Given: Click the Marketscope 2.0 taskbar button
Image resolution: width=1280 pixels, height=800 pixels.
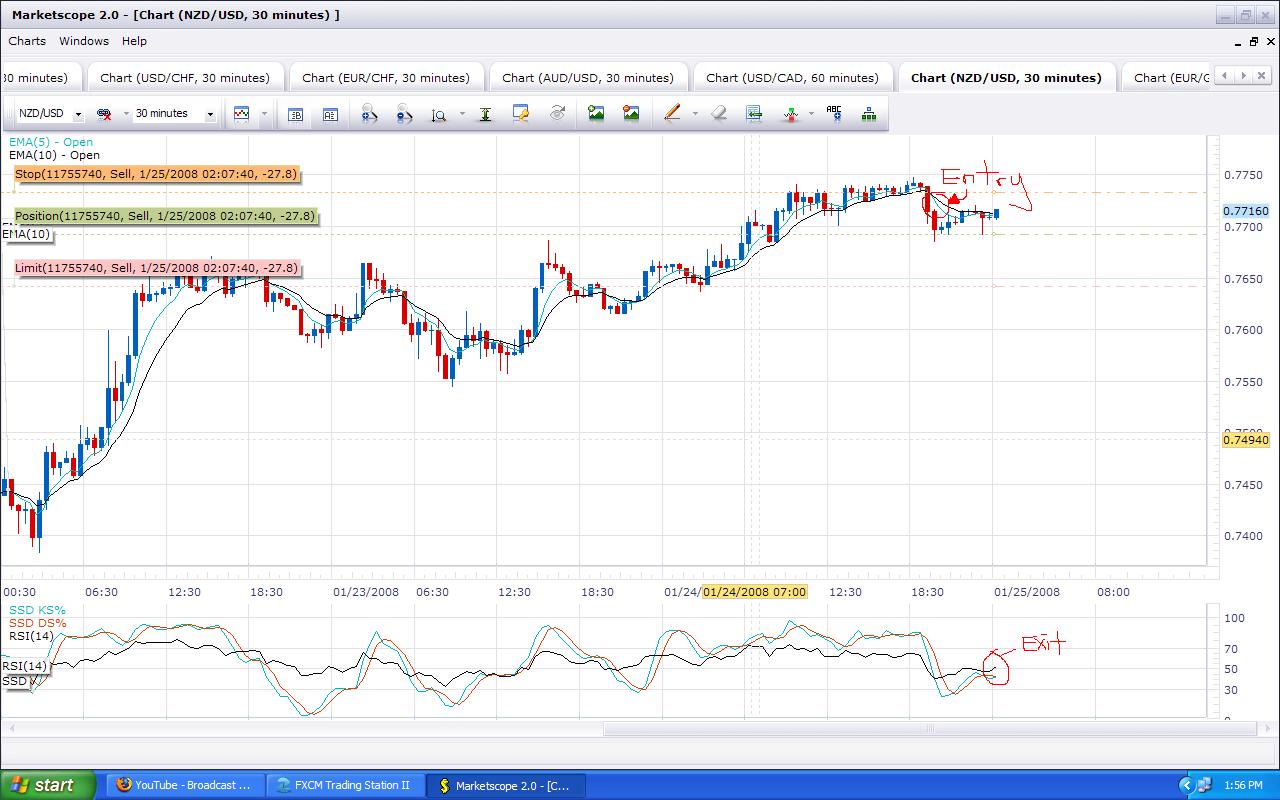Looking at the screenshot, I should tap(506, 785).
